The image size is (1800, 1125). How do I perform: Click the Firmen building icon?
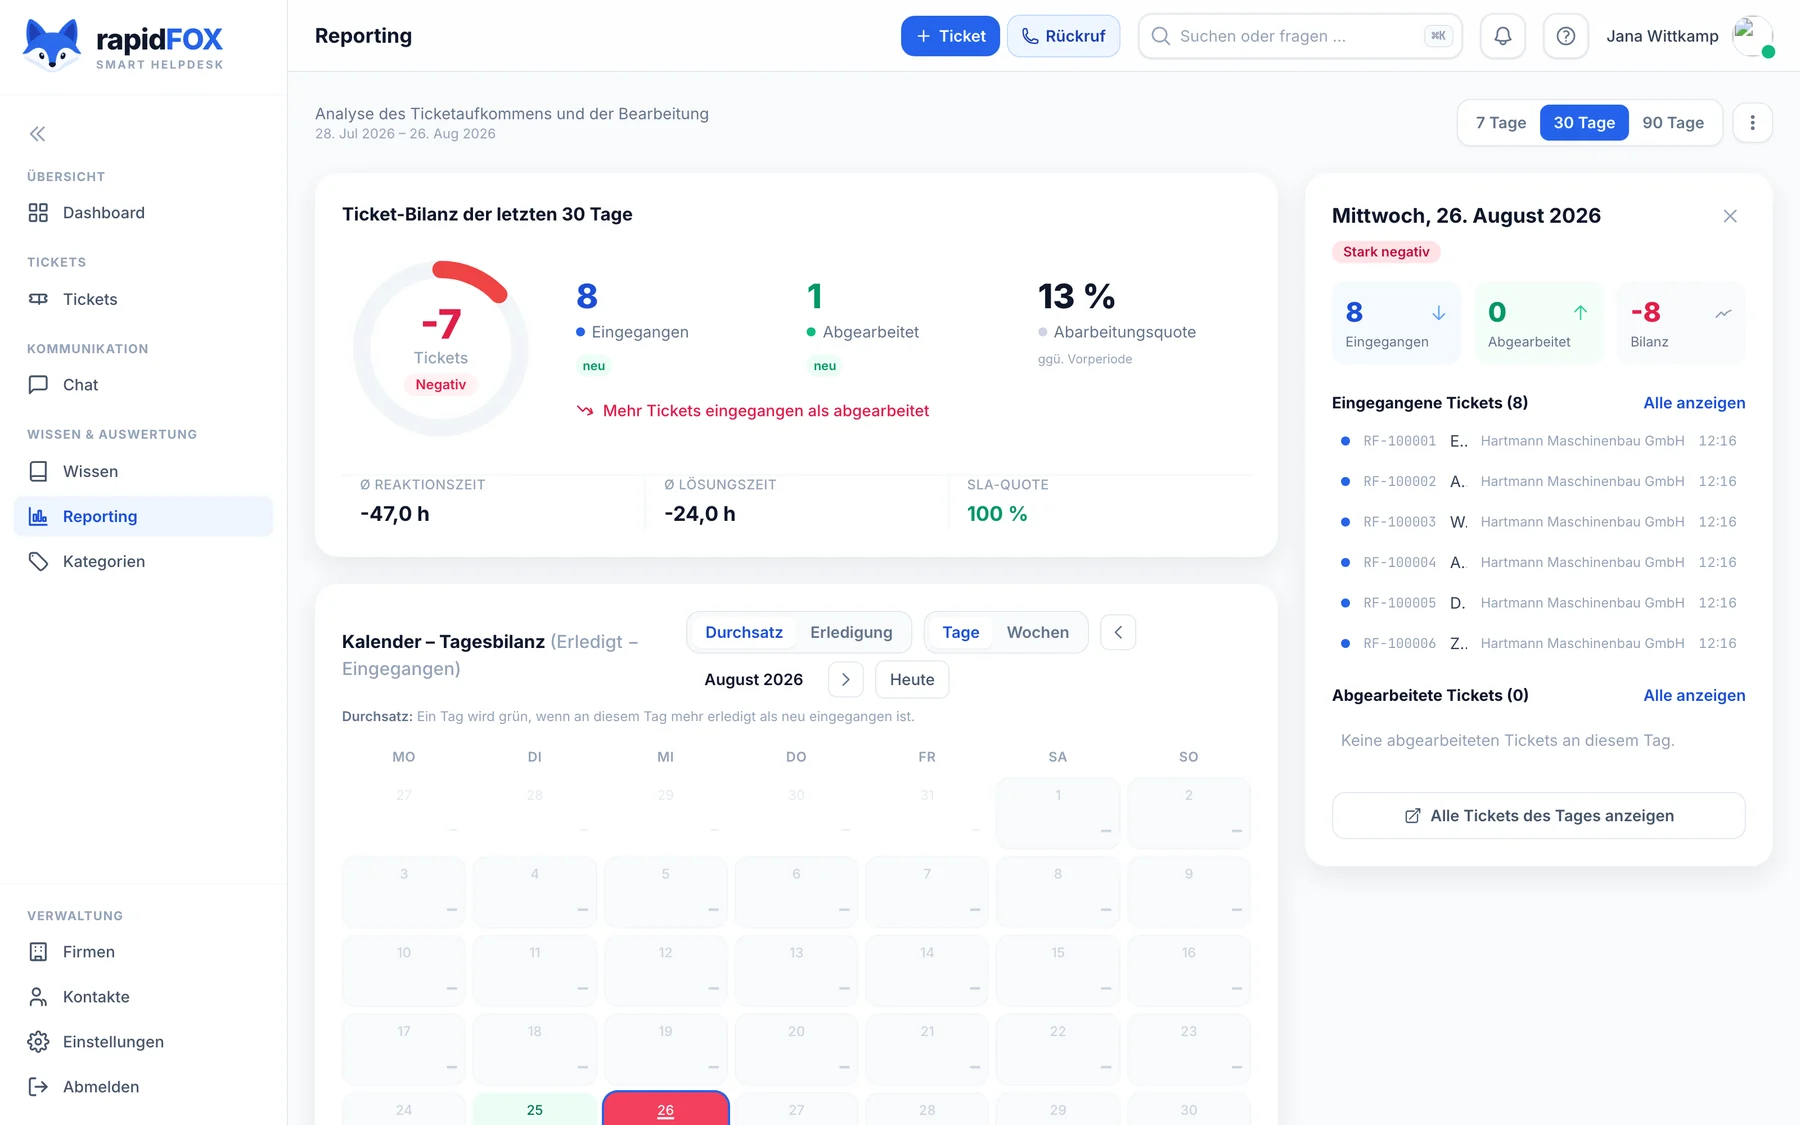[38, 952]
